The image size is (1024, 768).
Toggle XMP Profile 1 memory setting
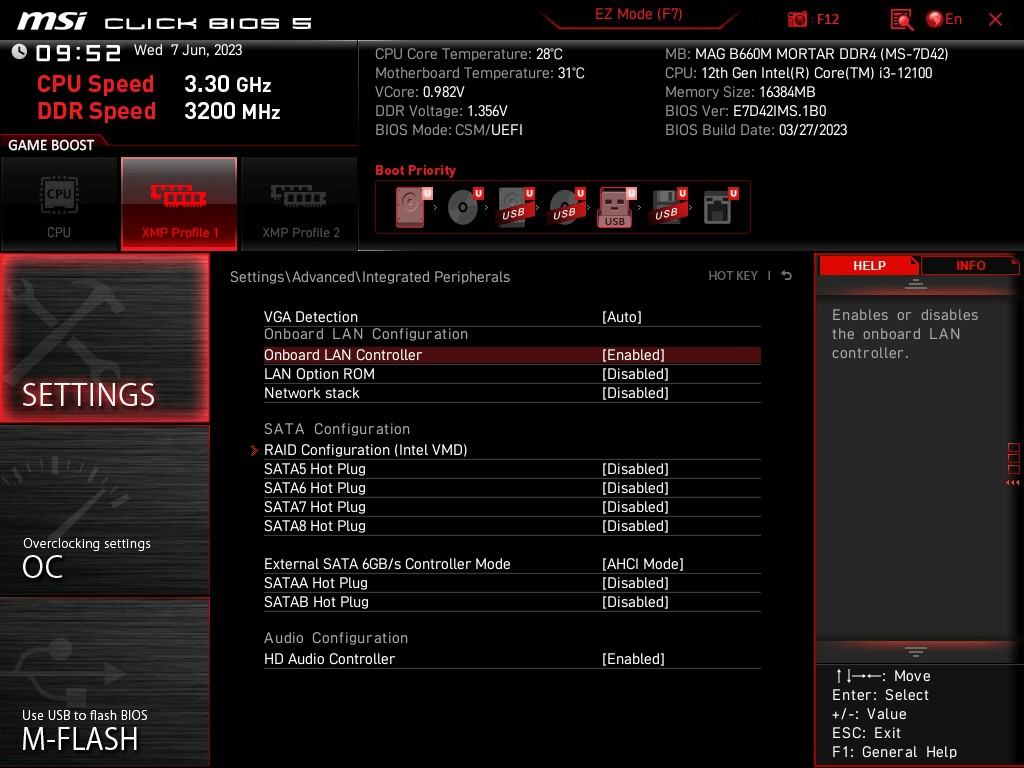pos(179,204)
